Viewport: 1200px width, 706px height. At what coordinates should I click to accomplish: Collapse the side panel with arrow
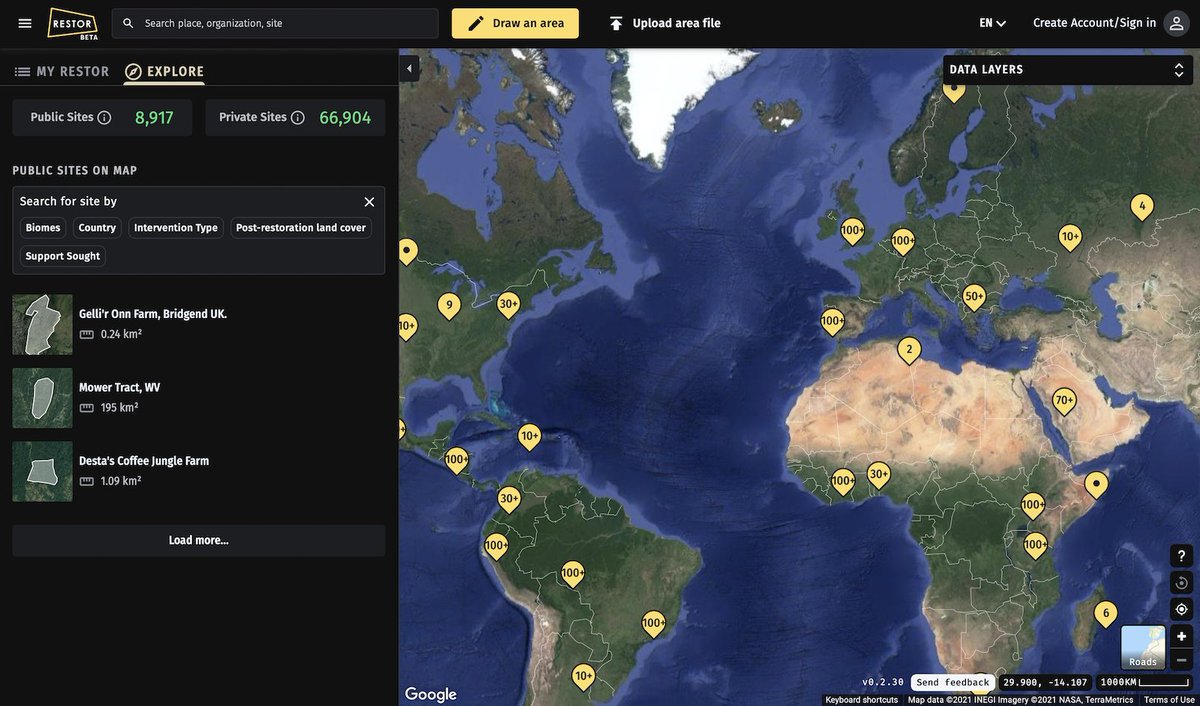[x=408, y=68]
